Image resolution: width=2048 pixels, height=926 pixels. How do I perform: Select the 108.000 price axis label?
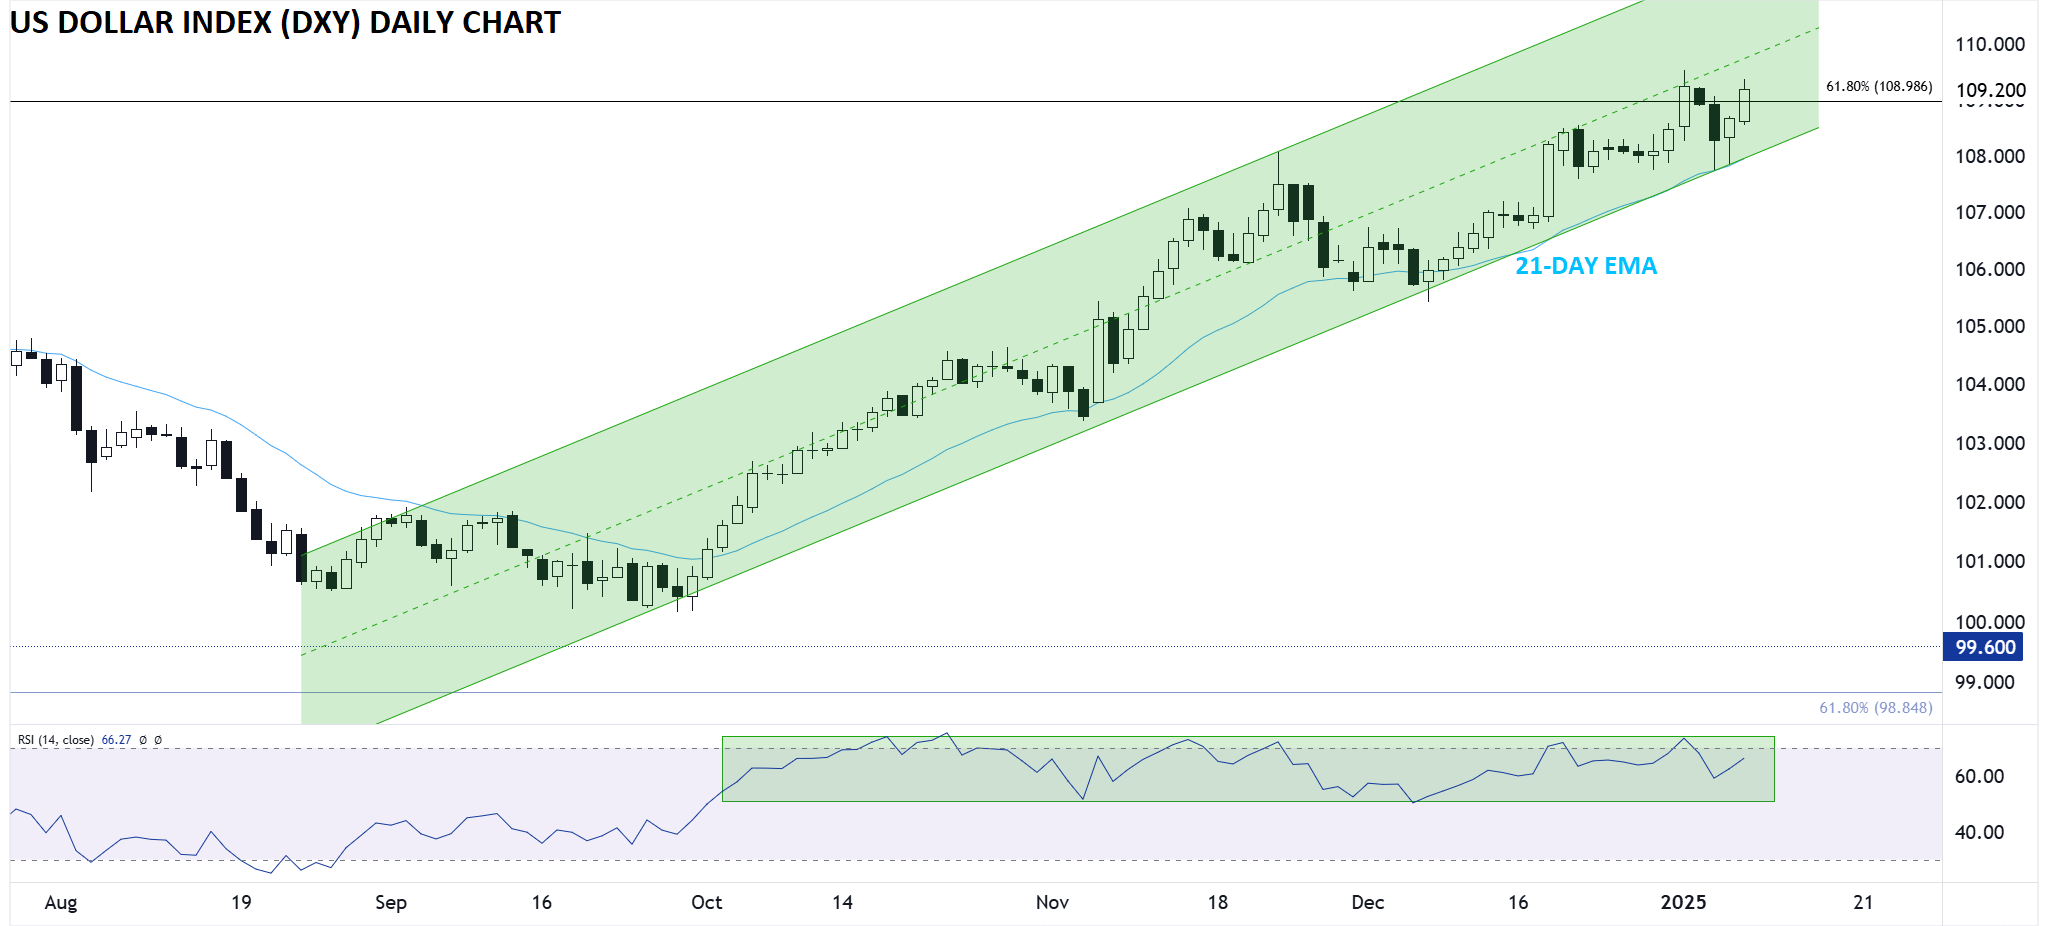pos(1990,156)
